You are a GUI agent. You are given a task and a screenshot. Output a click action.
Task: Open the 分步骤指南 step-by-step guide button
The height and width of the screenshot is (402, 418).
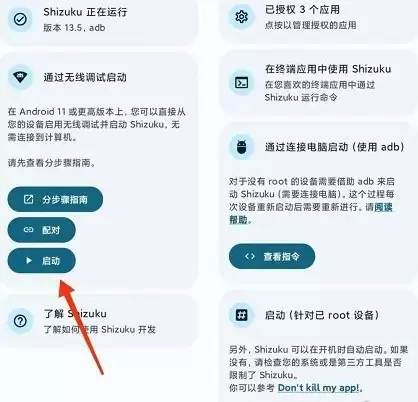click(55, 199)
